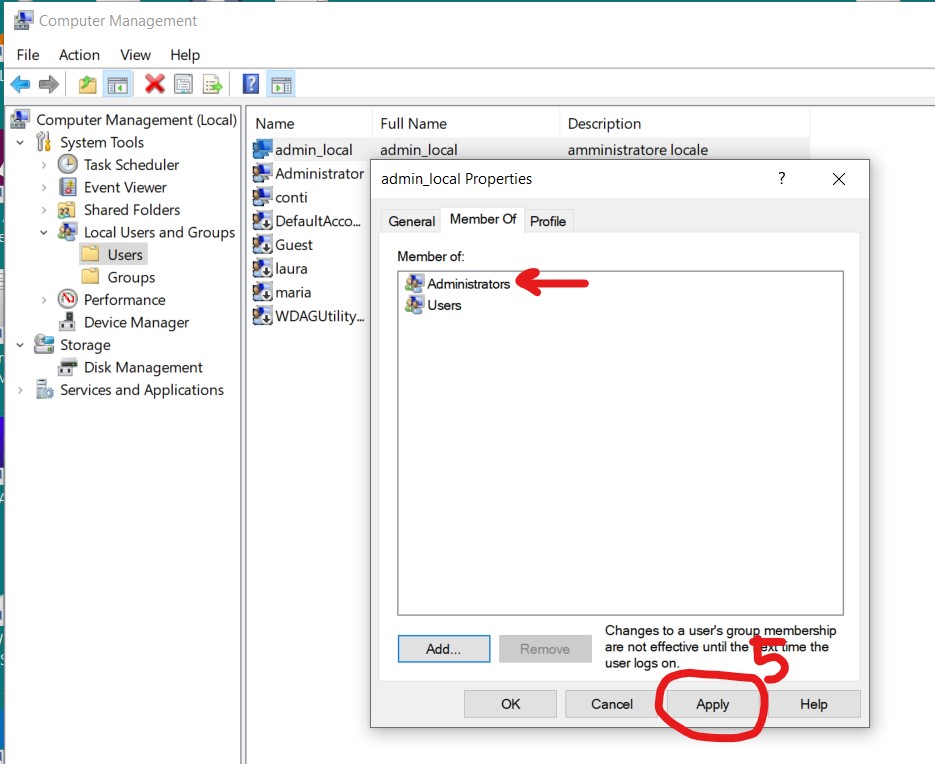Viewport: 935px width, 764px height.
Task: Click the Up one level folder icon
Action: point(88,85)
